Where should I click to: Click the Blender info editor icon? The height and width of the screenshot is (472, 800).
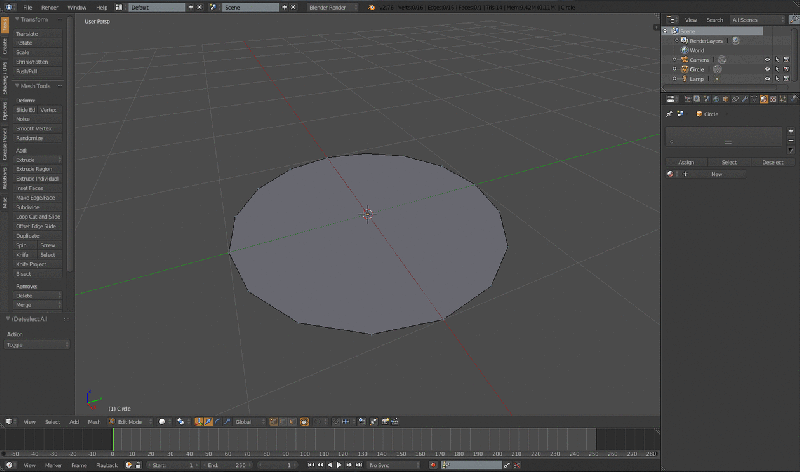click(9, 7)
